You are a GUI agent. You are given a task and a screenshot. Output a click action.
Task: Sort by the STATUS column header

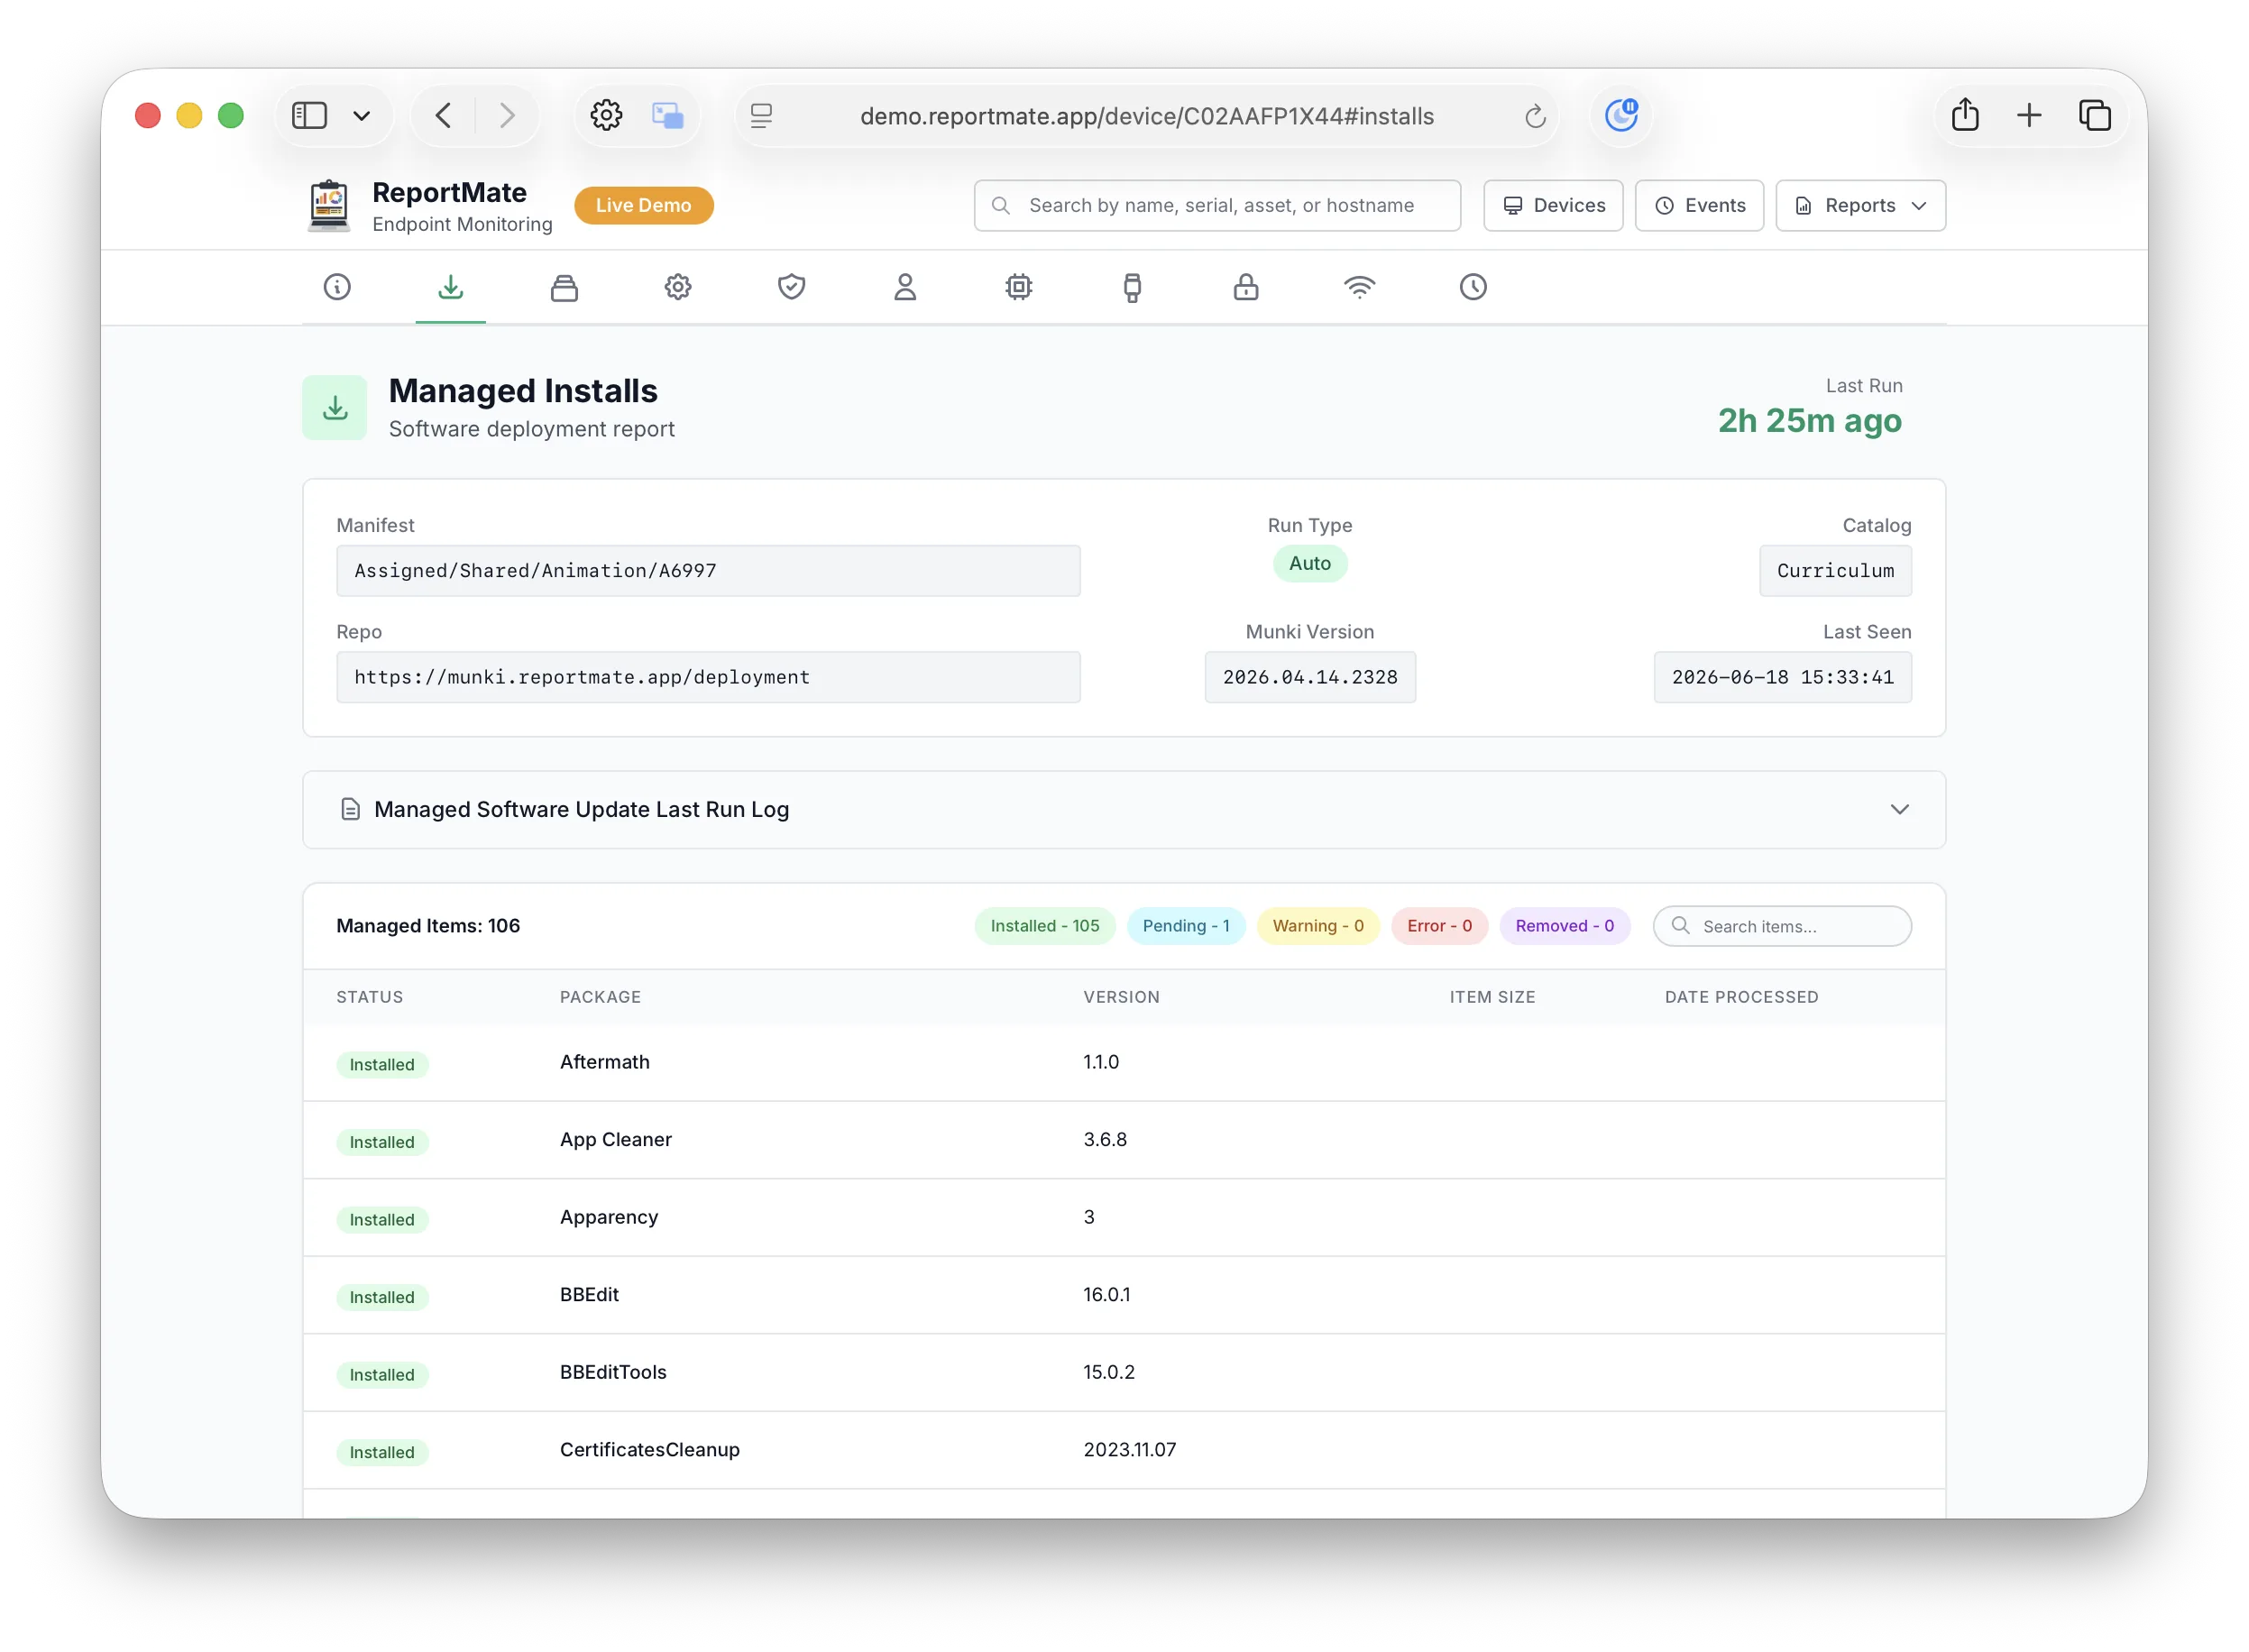[x=369, y=997]
